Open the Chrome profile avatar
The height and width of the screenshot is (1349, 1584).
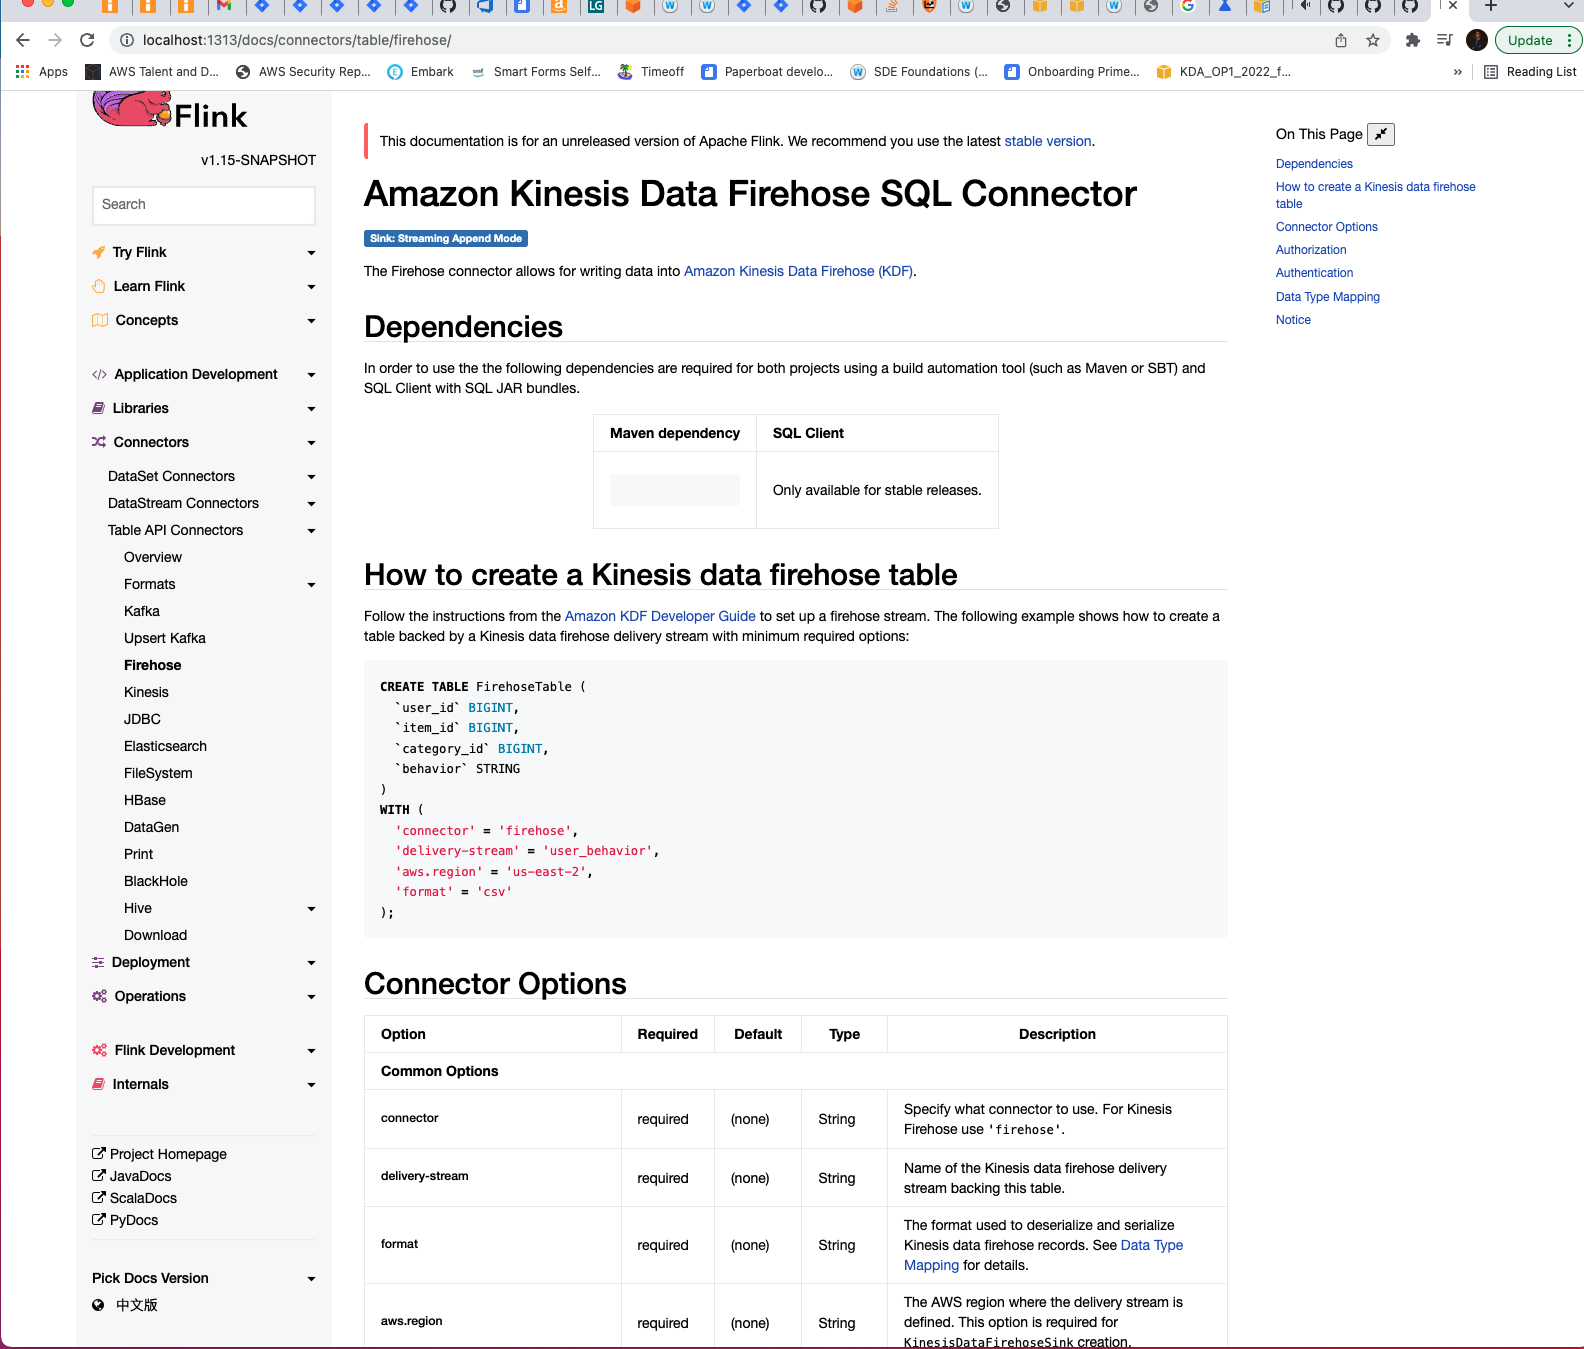coord(1476,40)
